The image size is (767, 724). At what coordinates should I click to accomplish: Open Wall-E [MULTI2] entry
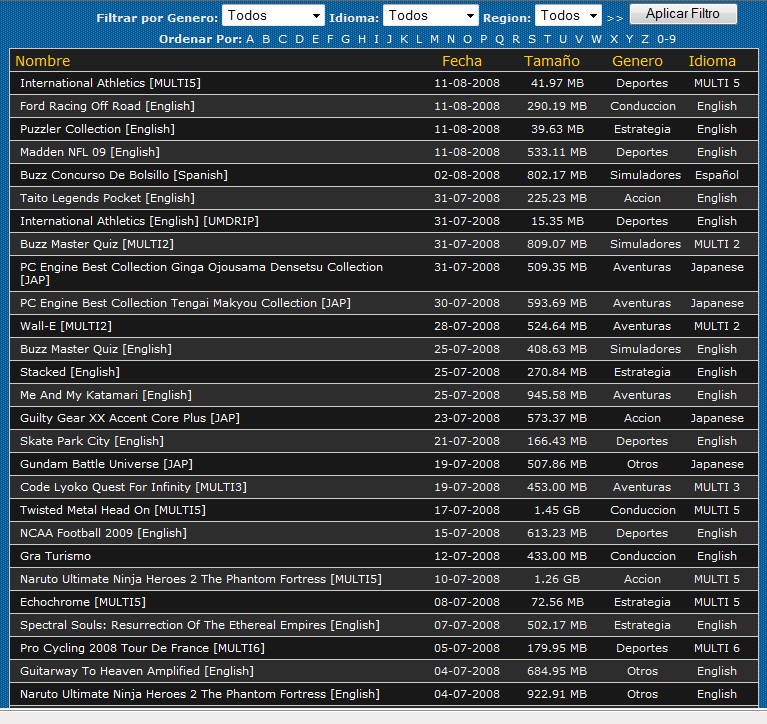pos(66,326)
